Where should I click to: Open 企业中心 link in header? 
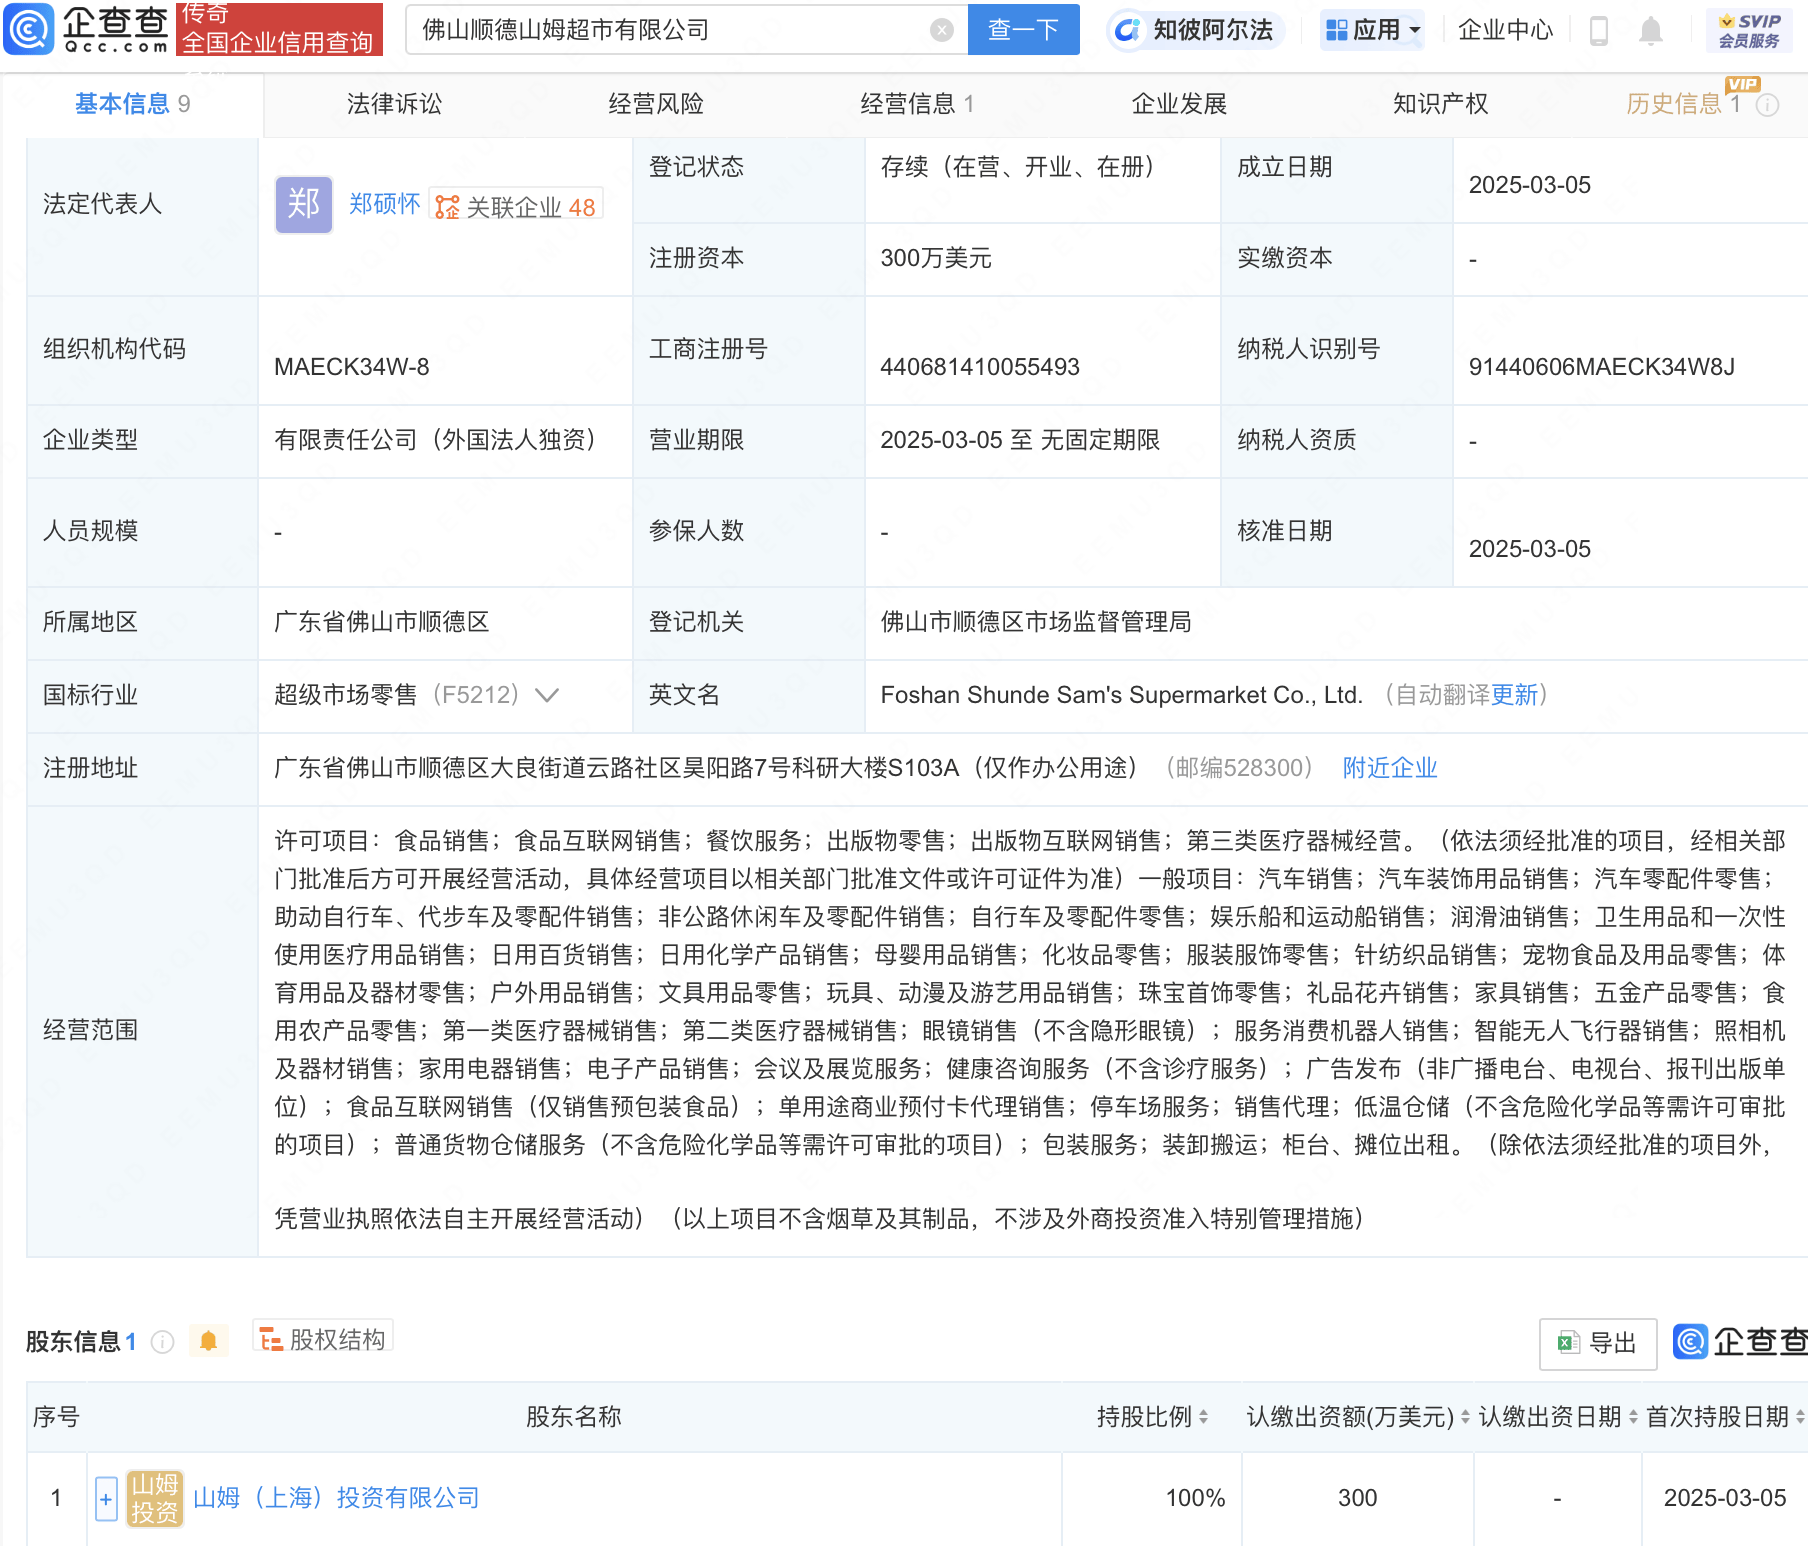pos(1505,30)
